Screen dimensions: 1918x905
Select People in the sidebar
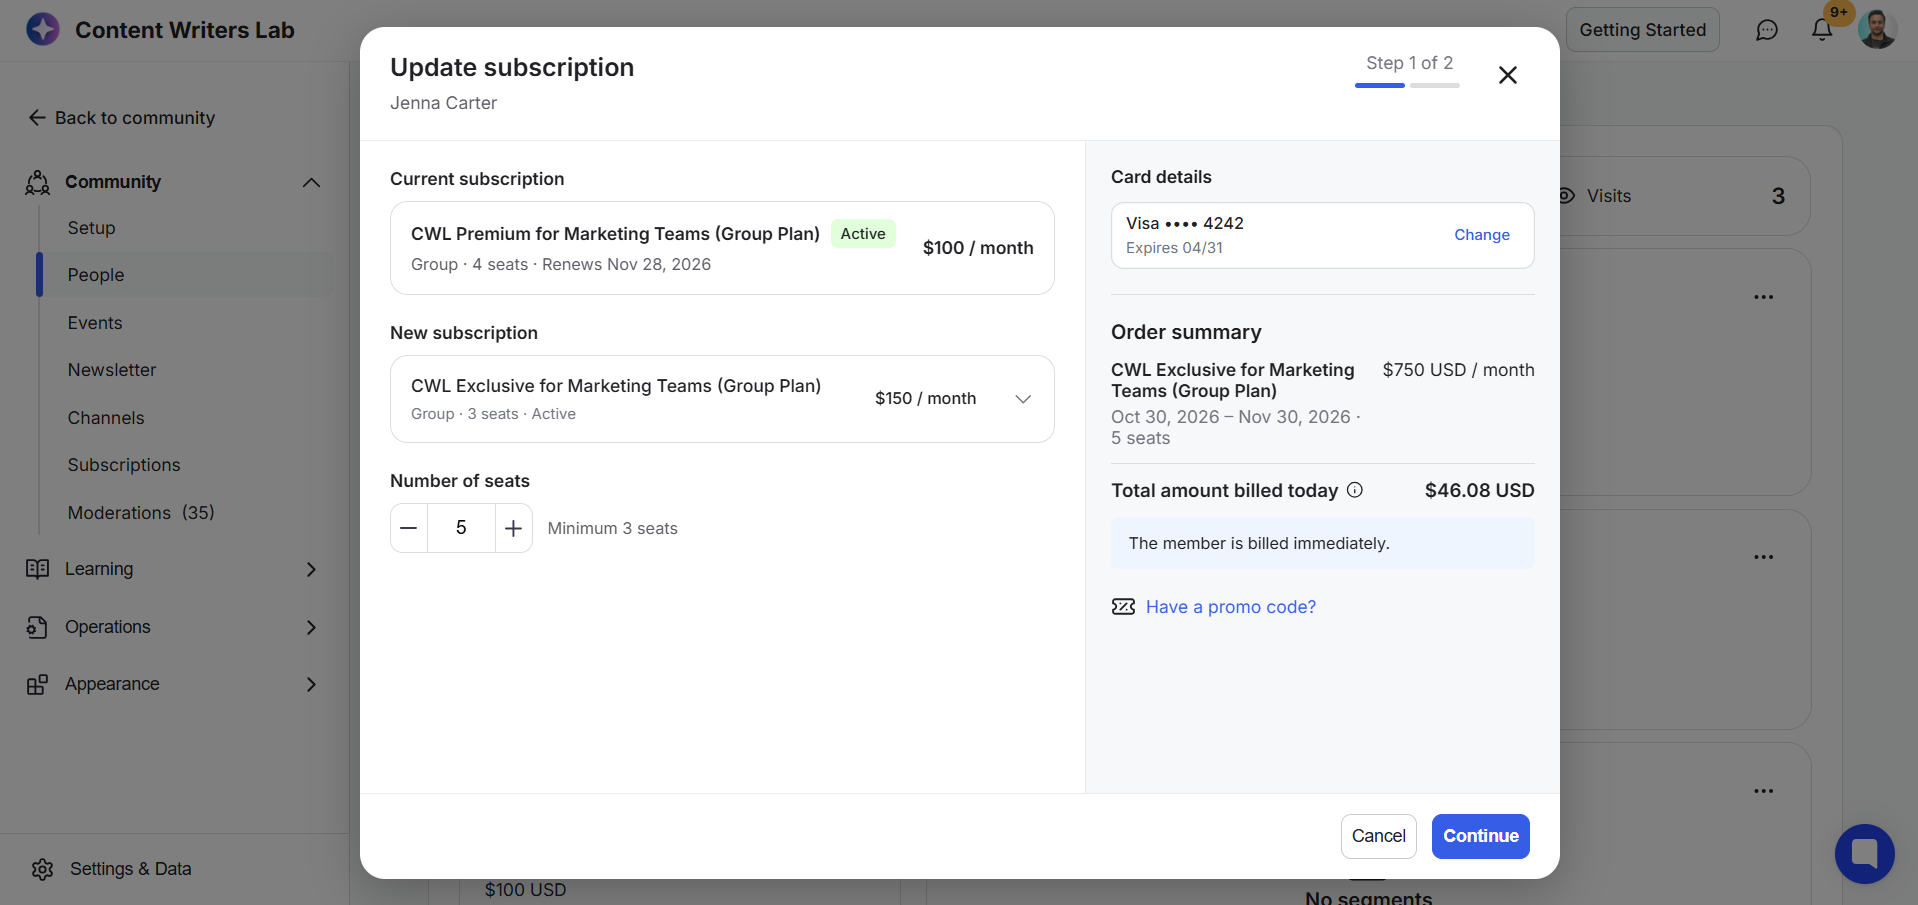click(96, 275)
